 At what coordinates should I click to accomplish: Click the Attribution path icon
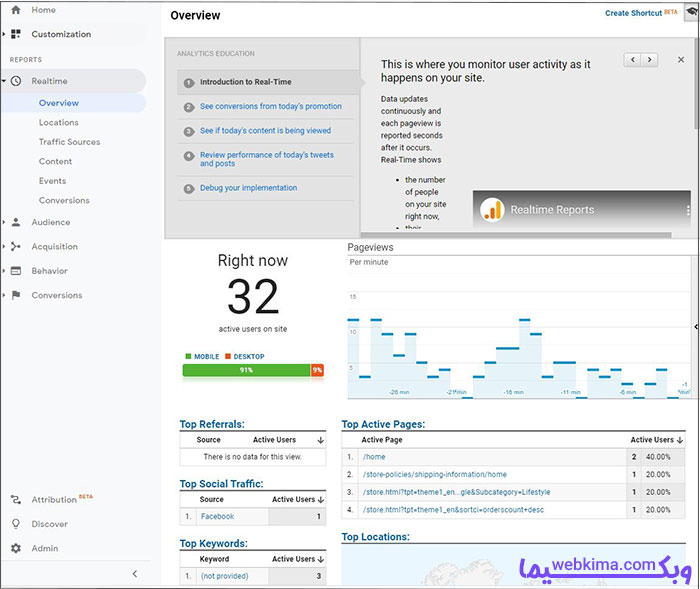(x=16, y=500)
